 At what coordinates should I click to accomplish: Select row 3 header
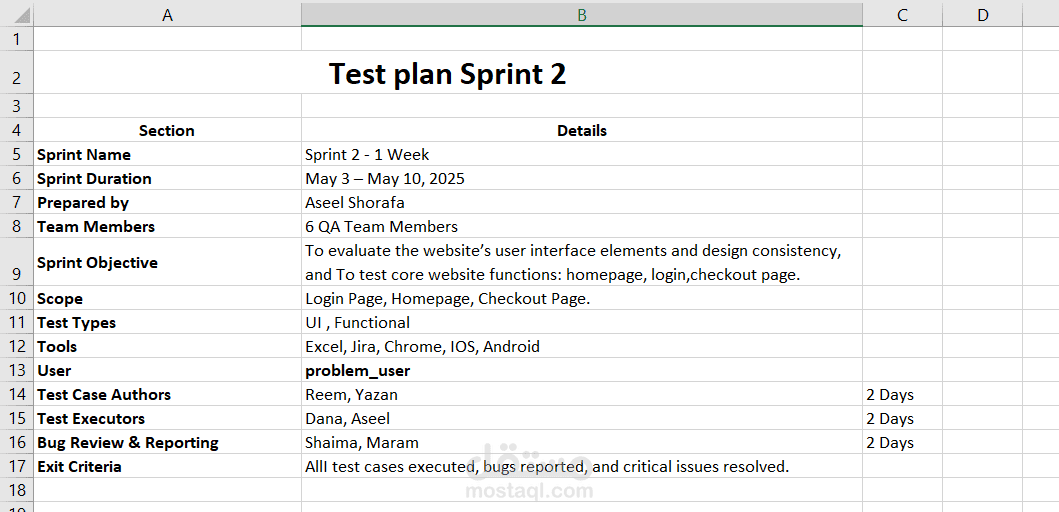coord(17,105)
